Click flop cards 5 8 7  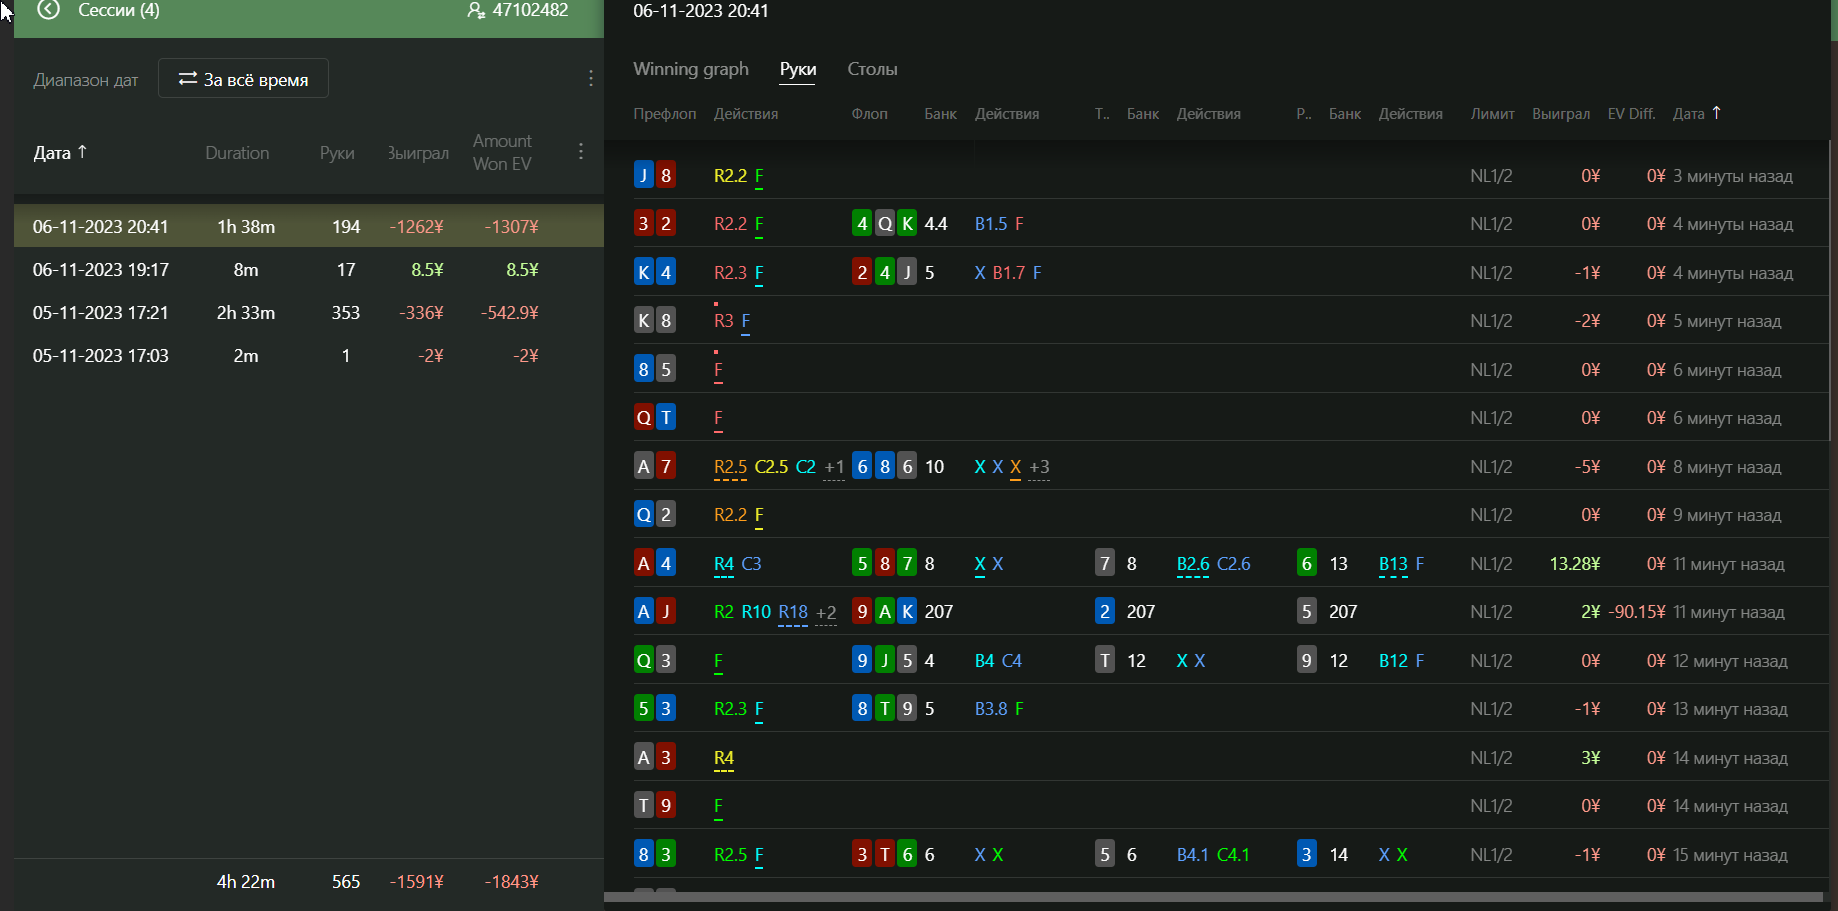click(x=885, y=564)
